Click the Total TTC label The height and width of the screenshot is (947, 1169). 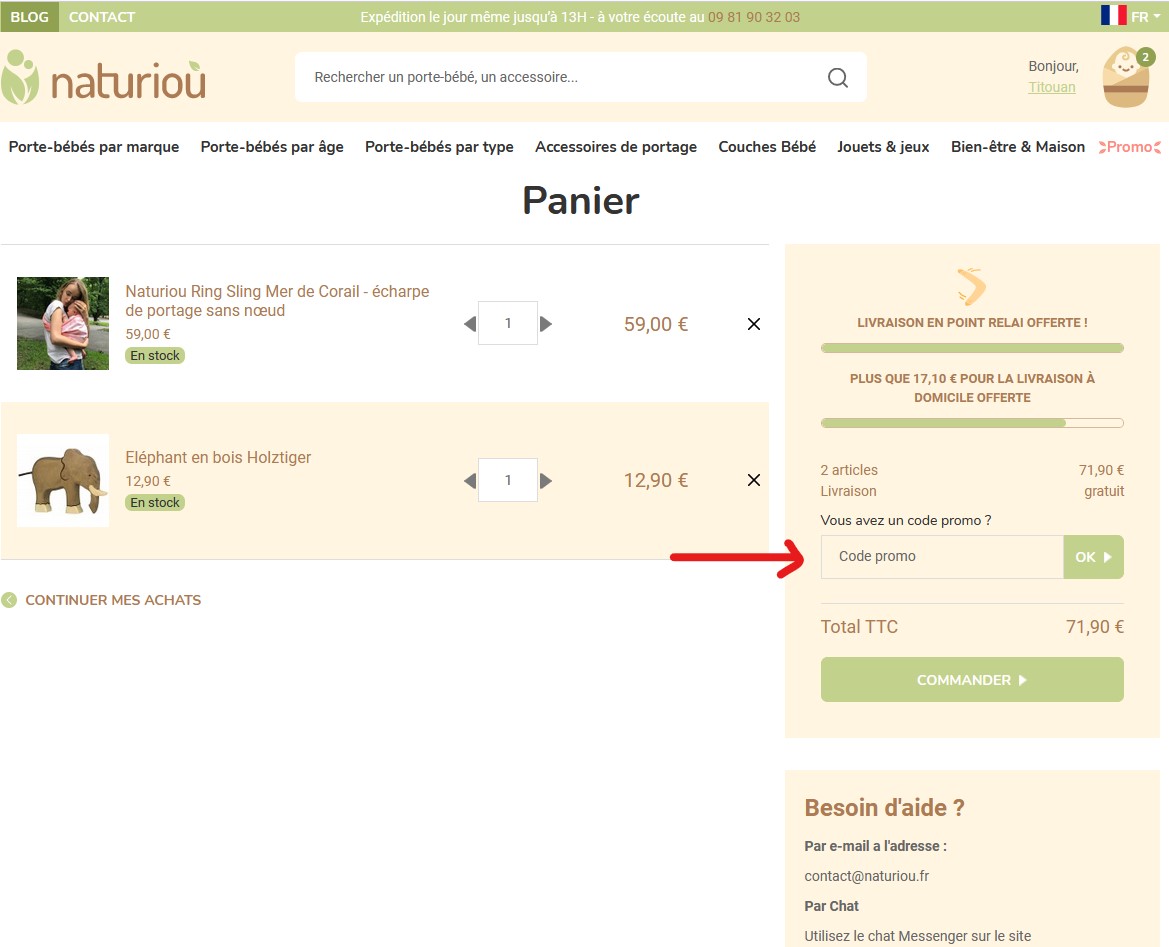[859, 626]
